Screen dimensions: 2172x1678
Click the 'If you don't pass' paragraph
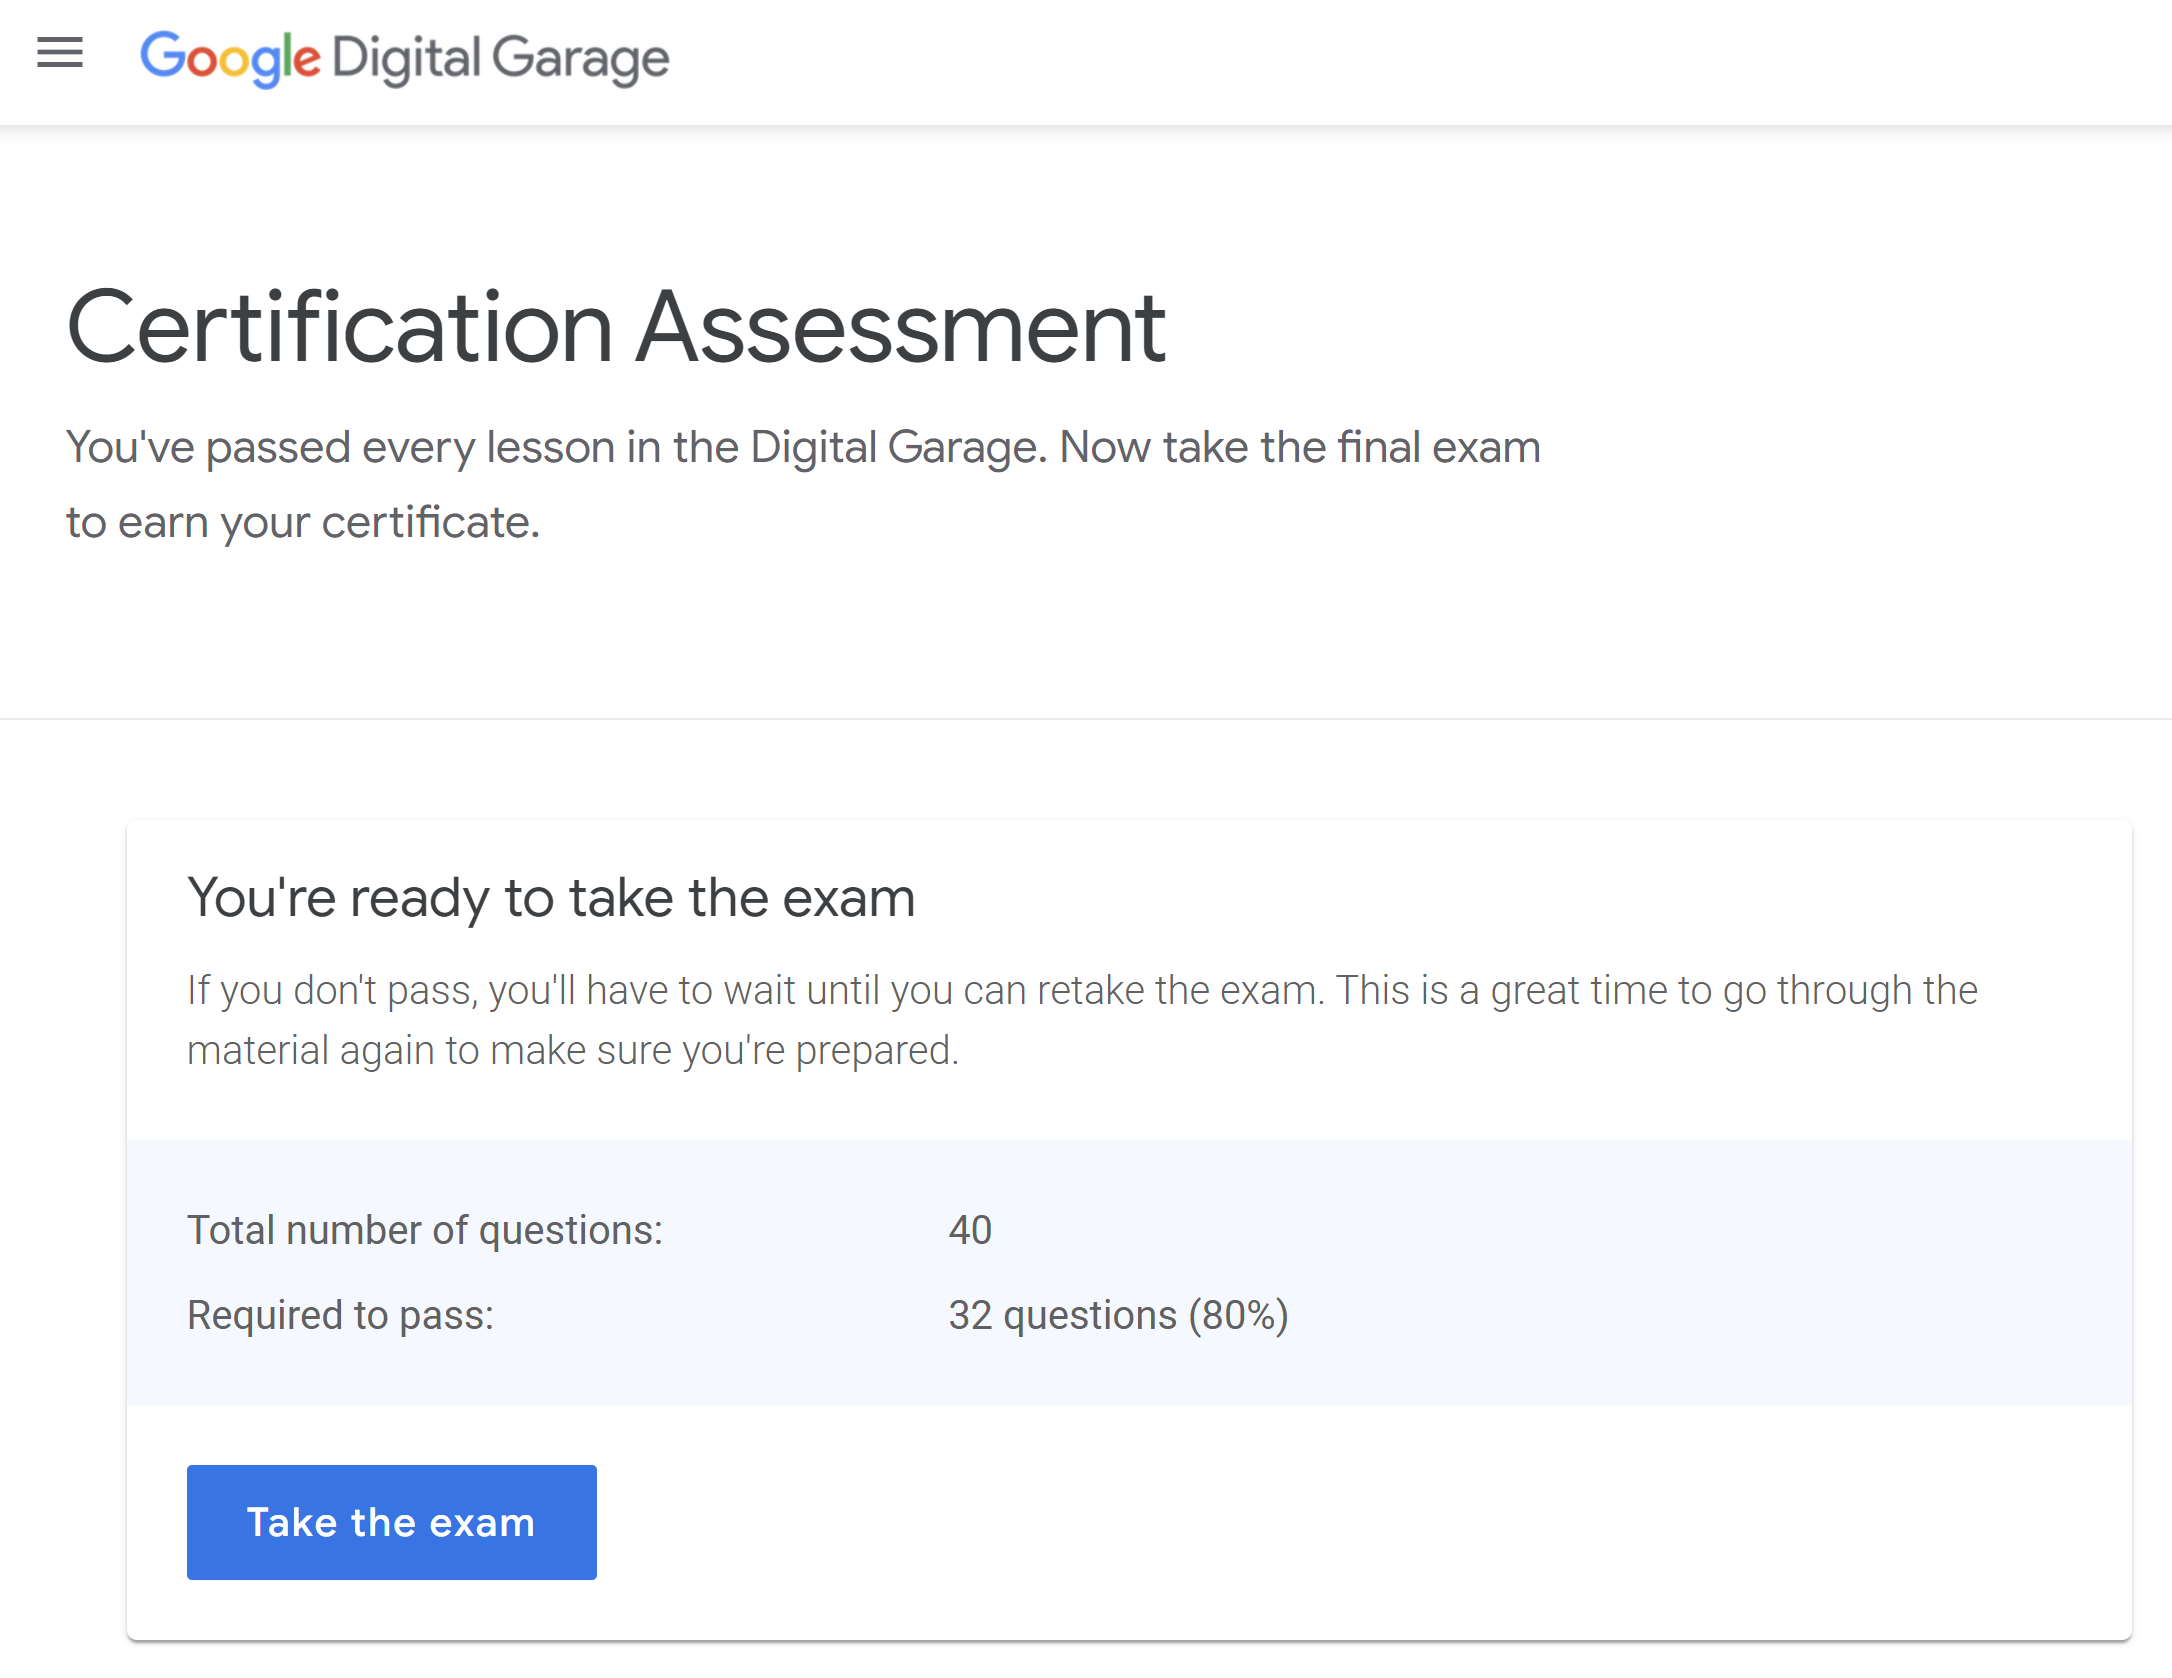pos(1082,1020)
